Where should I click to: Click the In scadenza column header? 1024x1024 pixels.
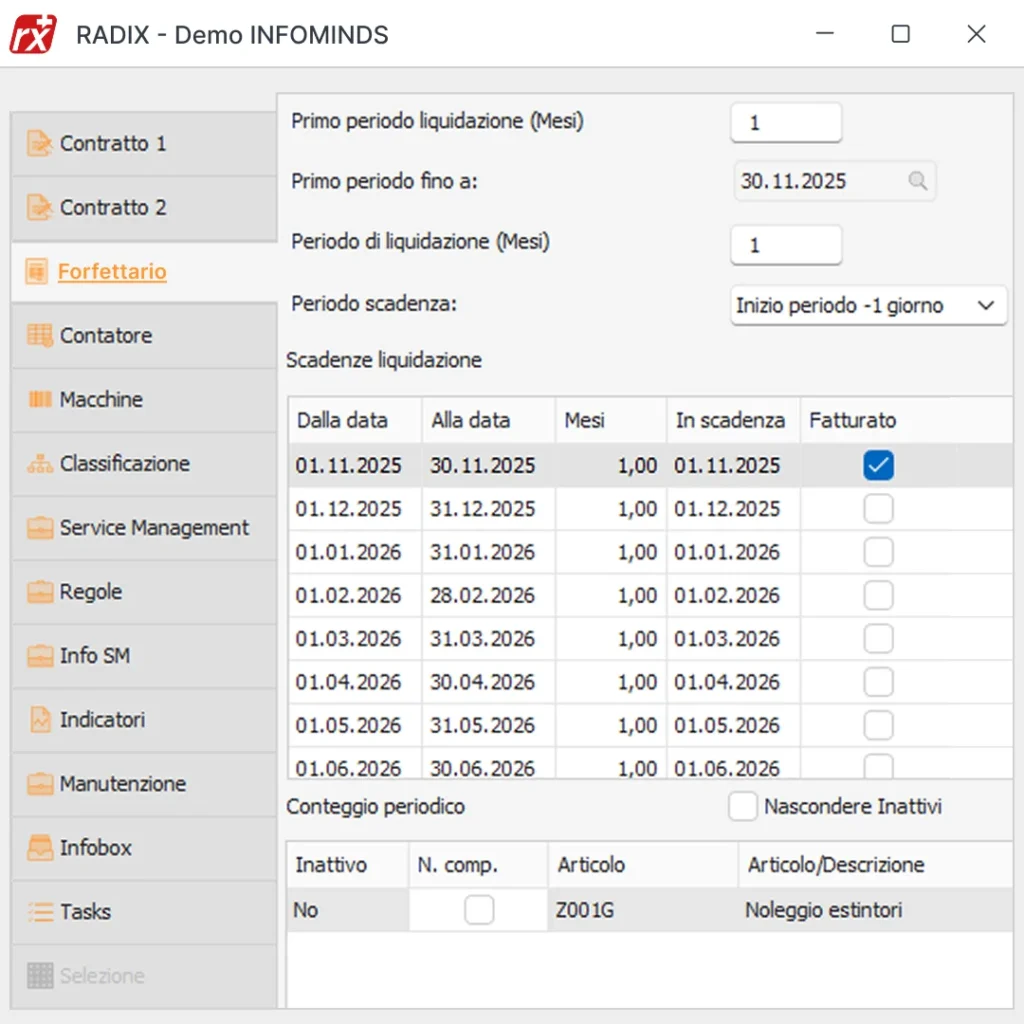[x=730, y=421]
